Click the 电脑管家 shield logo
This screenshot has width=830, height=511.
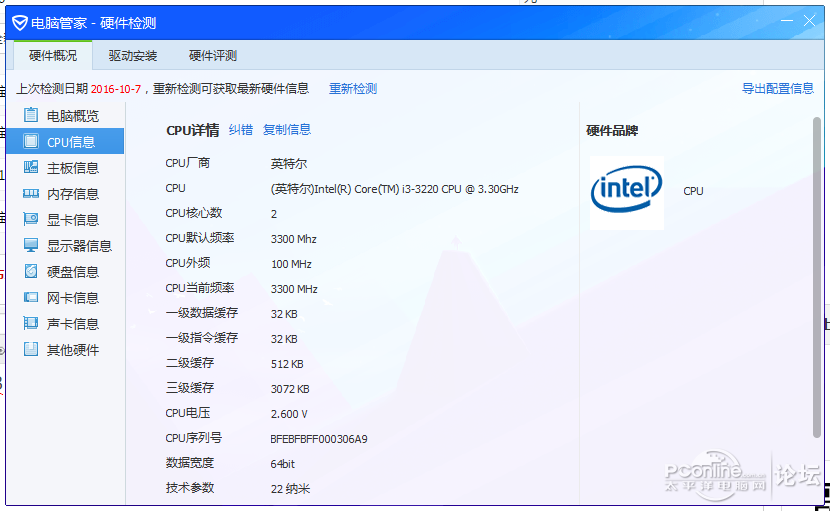click(x=20, y=23)
